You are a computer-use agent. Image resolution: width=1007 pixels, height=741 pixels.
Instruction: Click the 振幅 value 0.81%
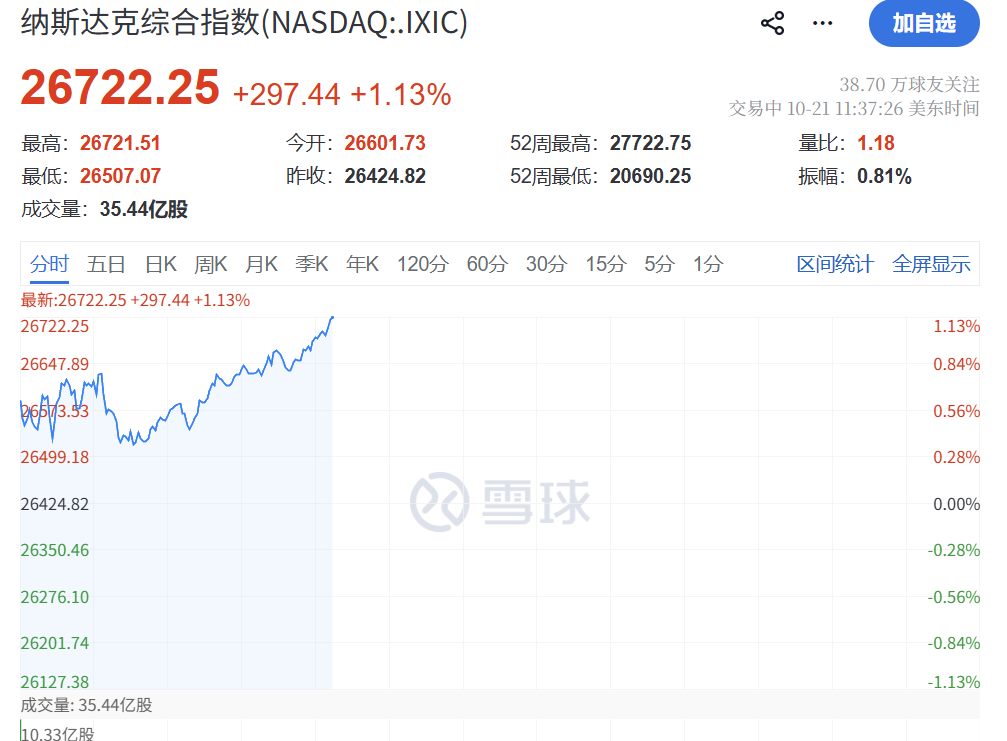[884, 175]
